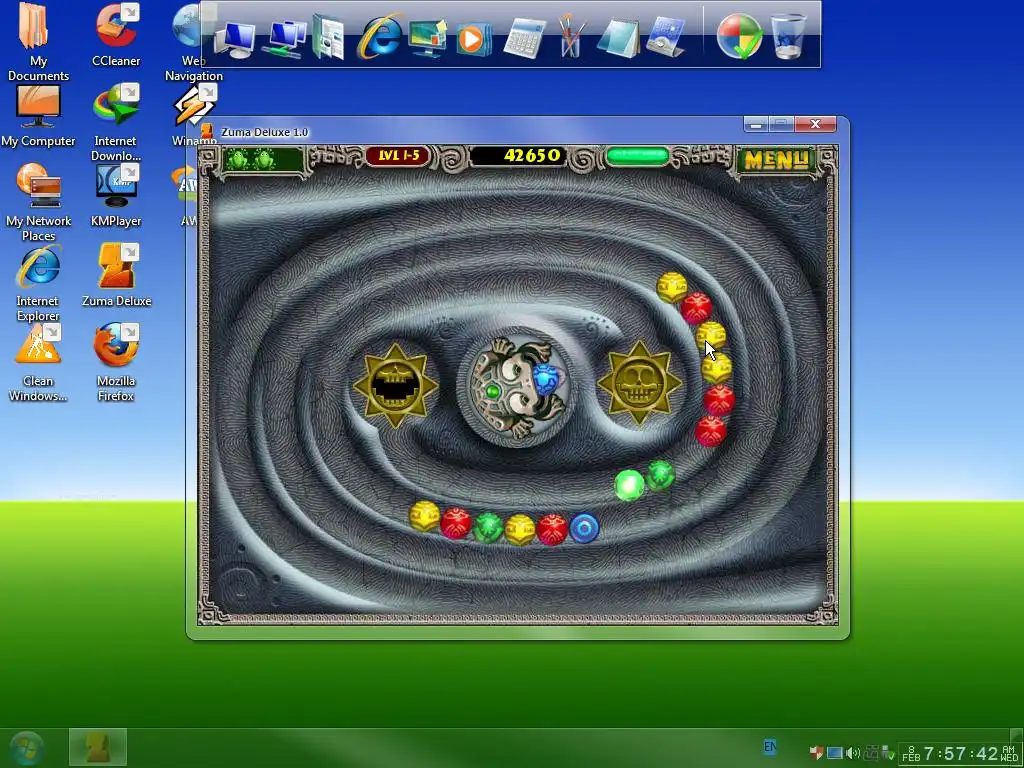Click the blue ring ball in the chain

tap(584, 528)
